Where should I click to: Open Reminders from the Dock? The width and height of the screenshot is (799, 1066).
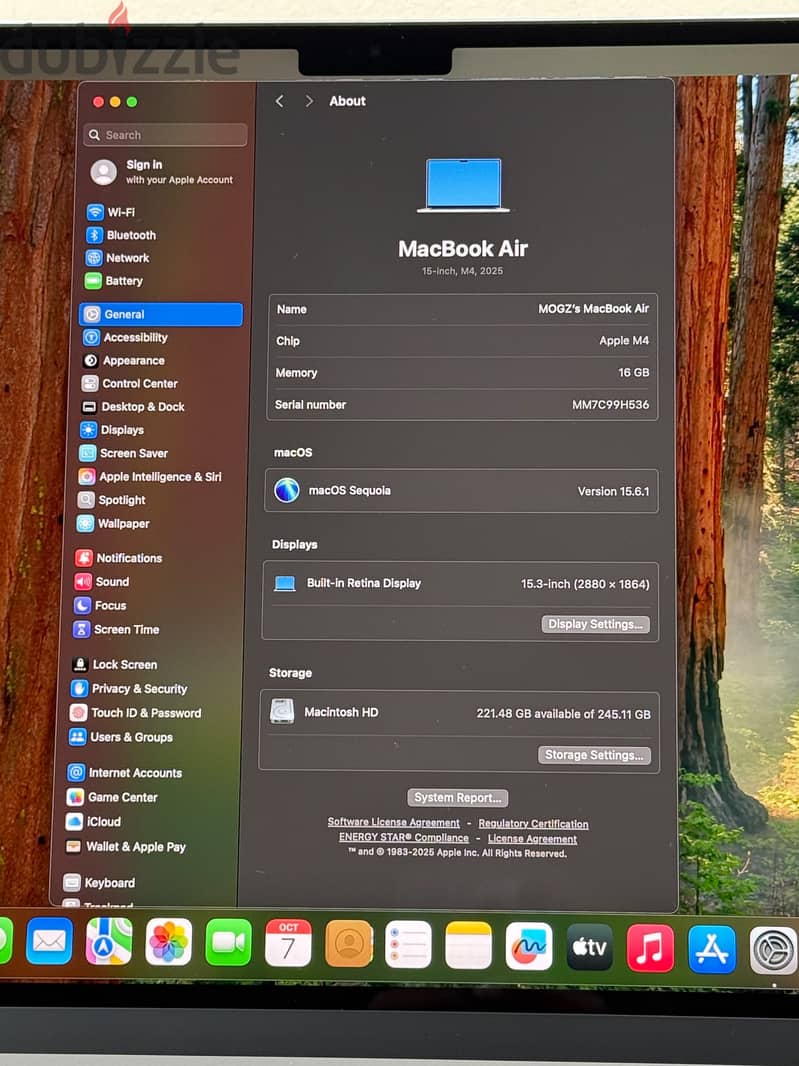click(409, 944)
